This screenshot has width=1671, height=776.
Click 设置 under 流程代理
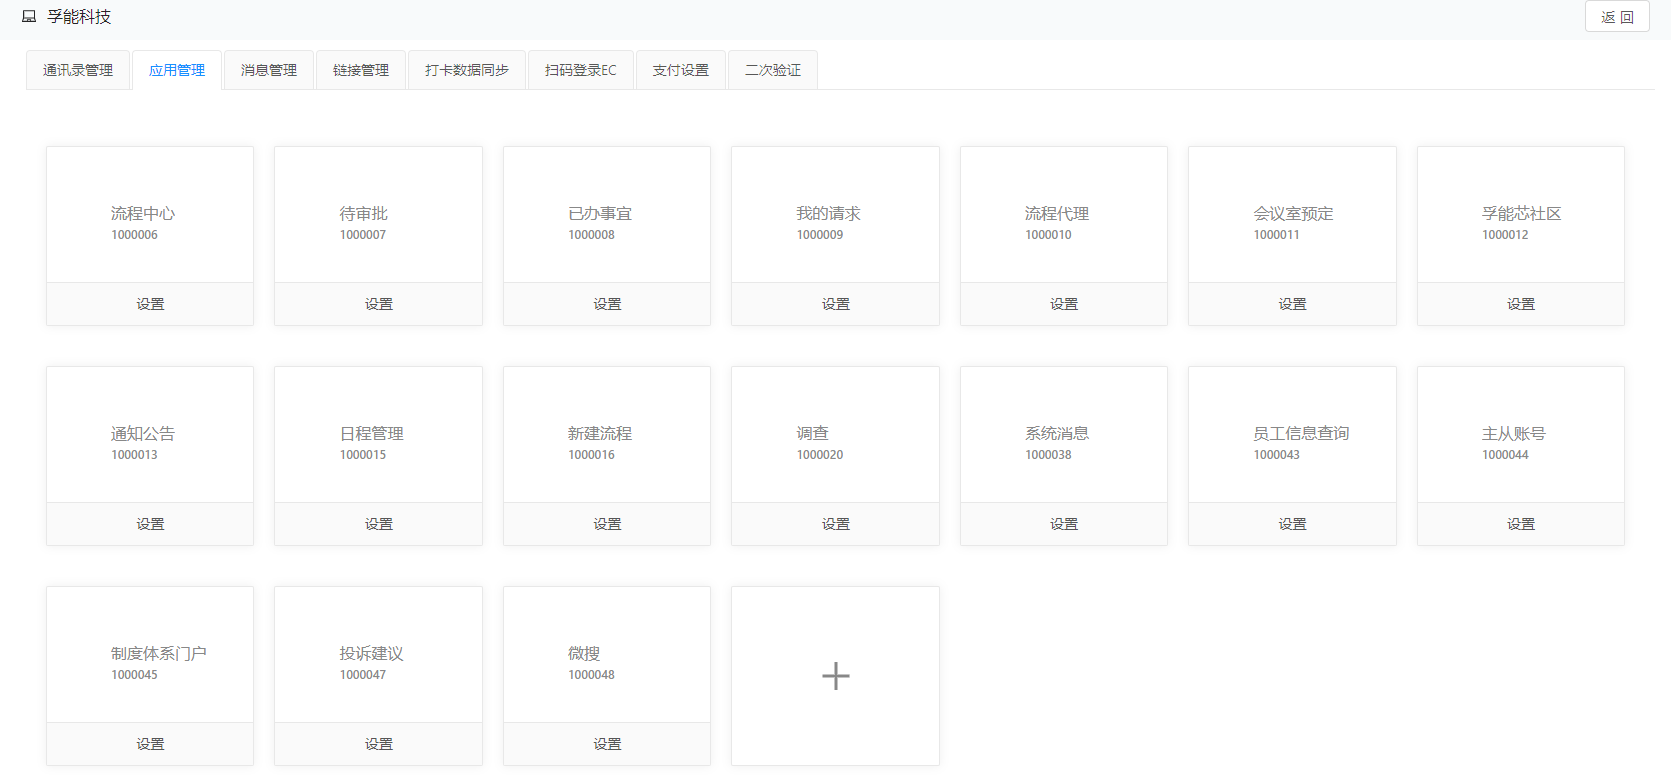click(1064, 304)
